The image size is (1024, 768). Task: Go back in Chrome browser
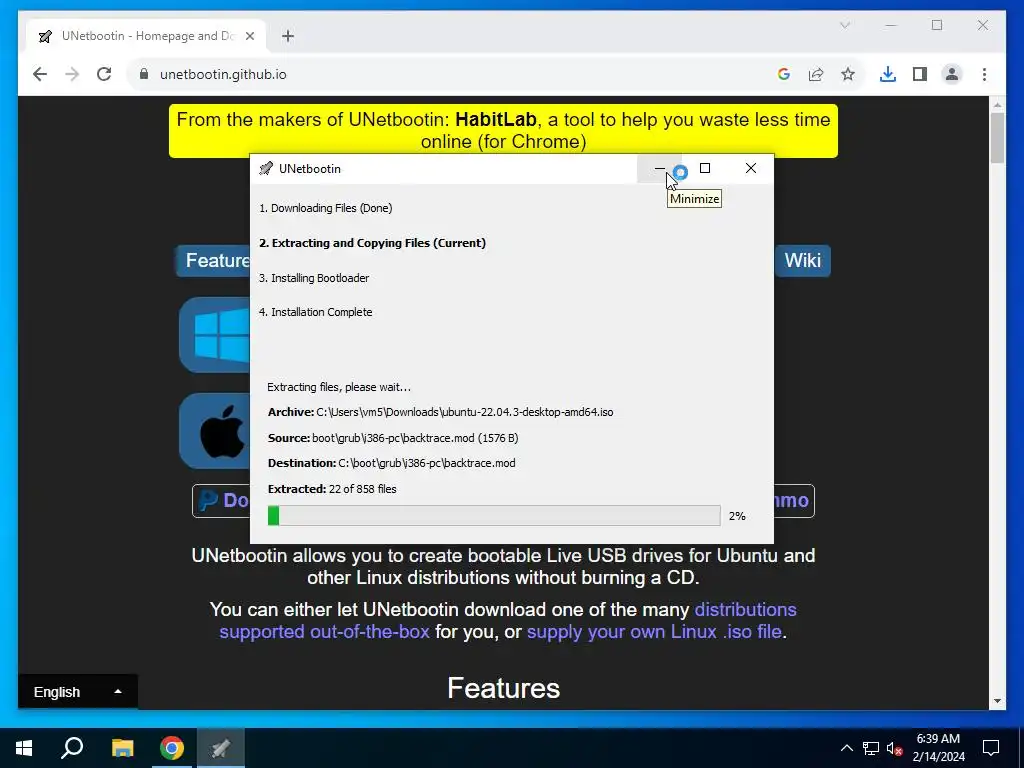point(40,74)
